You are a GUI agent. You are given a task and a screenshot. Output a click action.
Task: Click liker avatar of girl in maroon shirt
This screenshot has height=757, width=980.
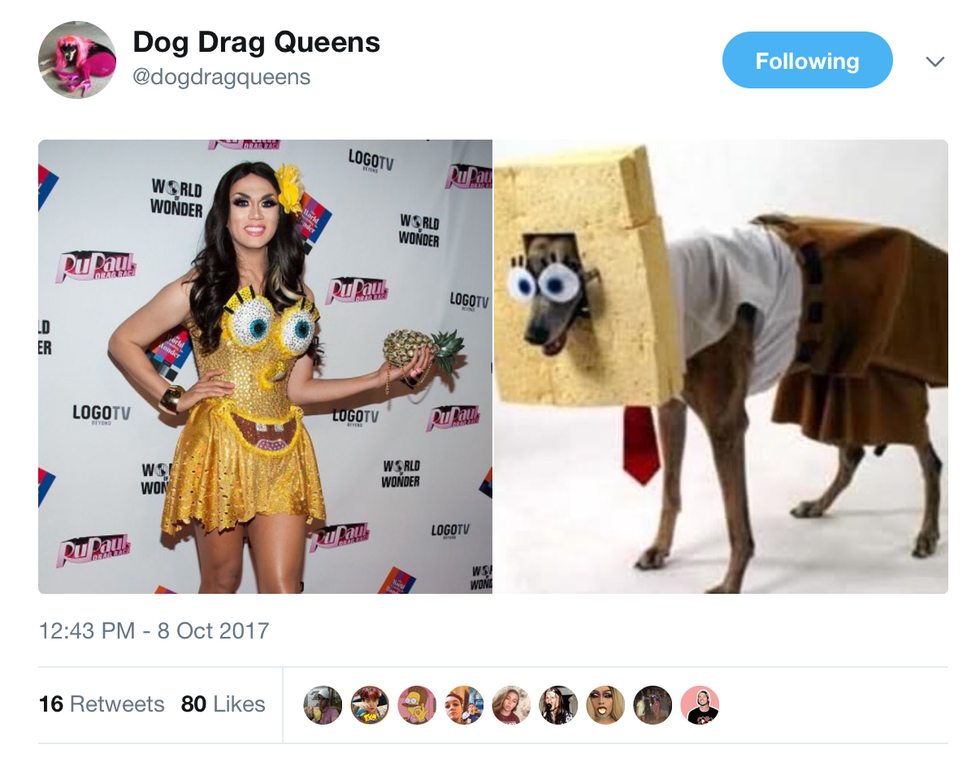point(511,705)
